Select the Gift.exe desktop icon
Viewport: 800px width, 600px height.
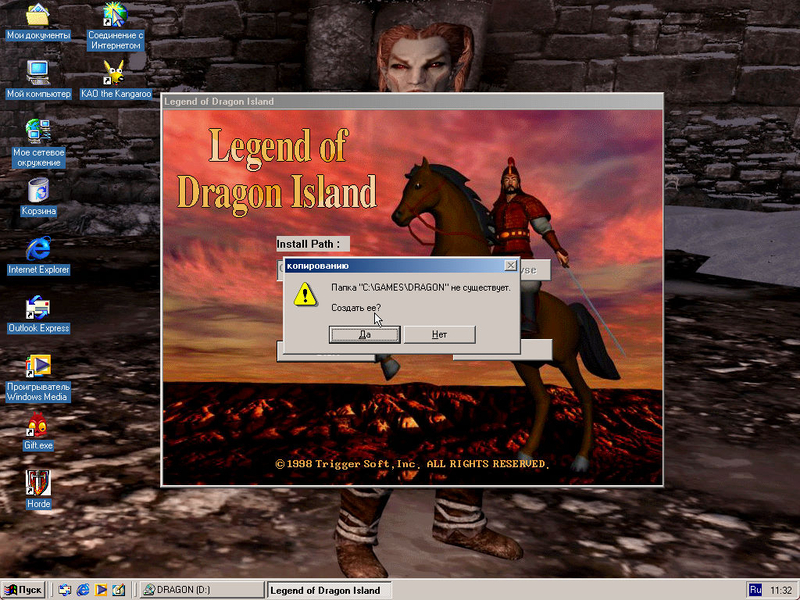(x=38, y=432)
